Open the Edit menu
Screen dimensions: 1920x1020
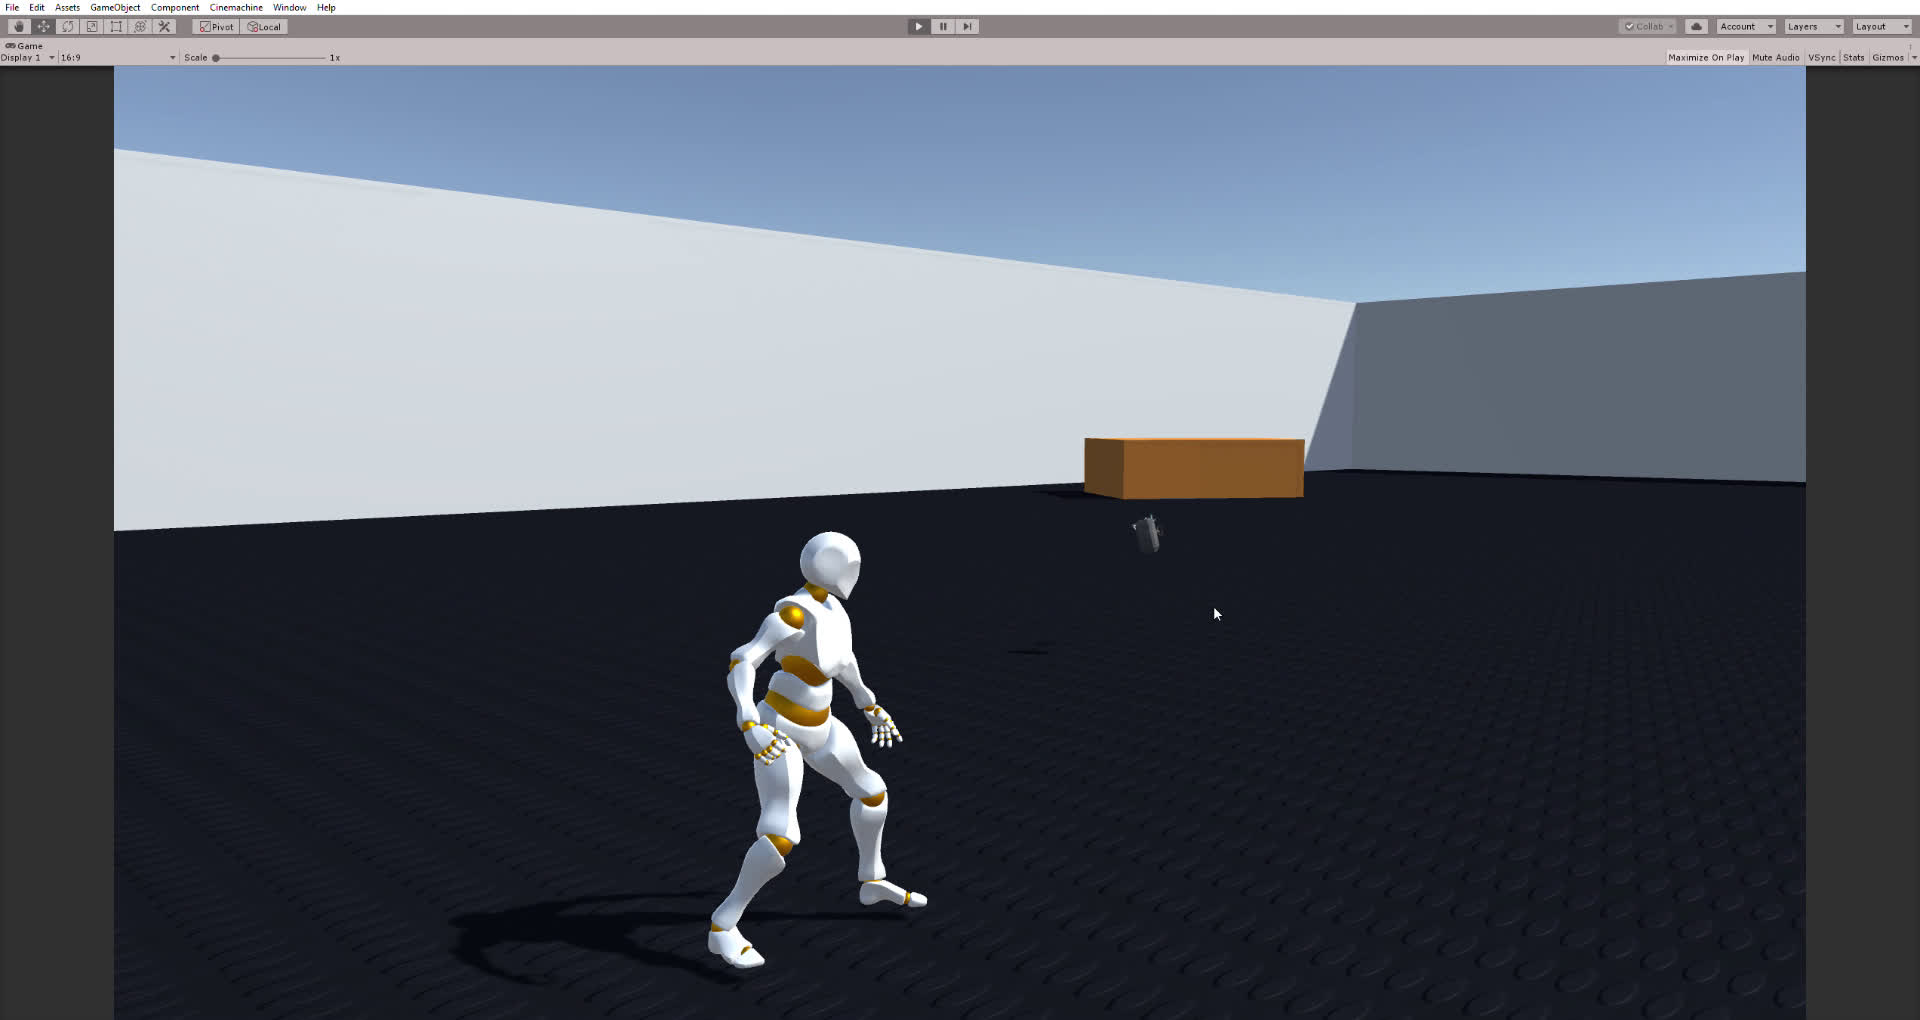coord(37,7)
